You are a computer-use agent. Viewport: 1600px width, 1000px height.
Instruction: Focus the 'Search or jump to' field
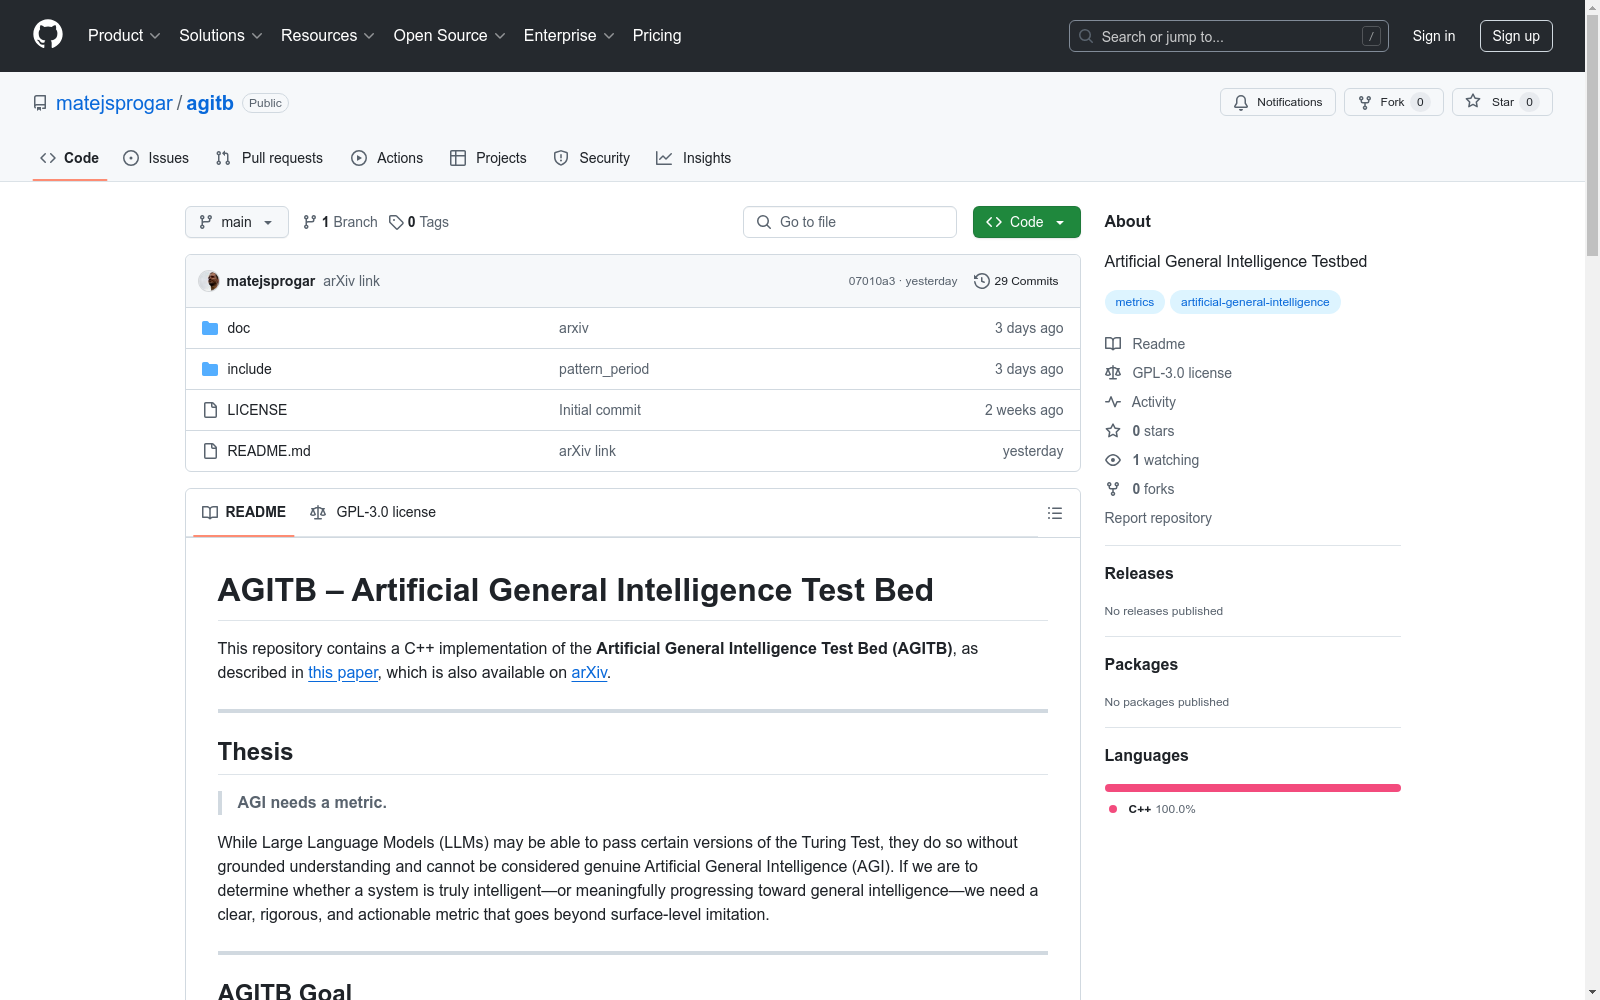click(1229, 36)
